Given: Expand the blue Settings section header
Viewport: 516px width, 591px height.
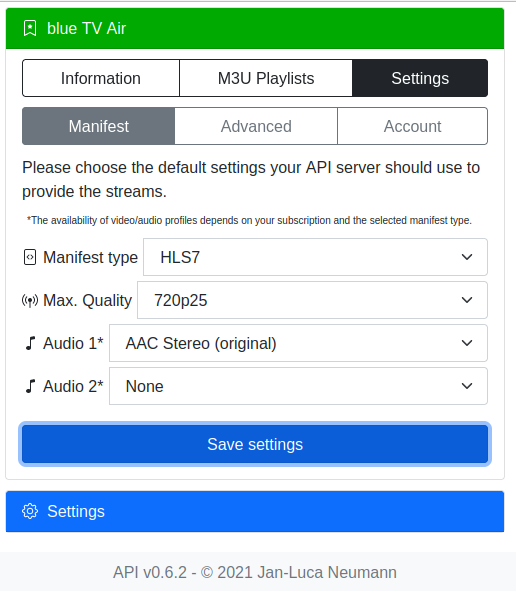Looking at the screenshot, I should click(255, 511).
